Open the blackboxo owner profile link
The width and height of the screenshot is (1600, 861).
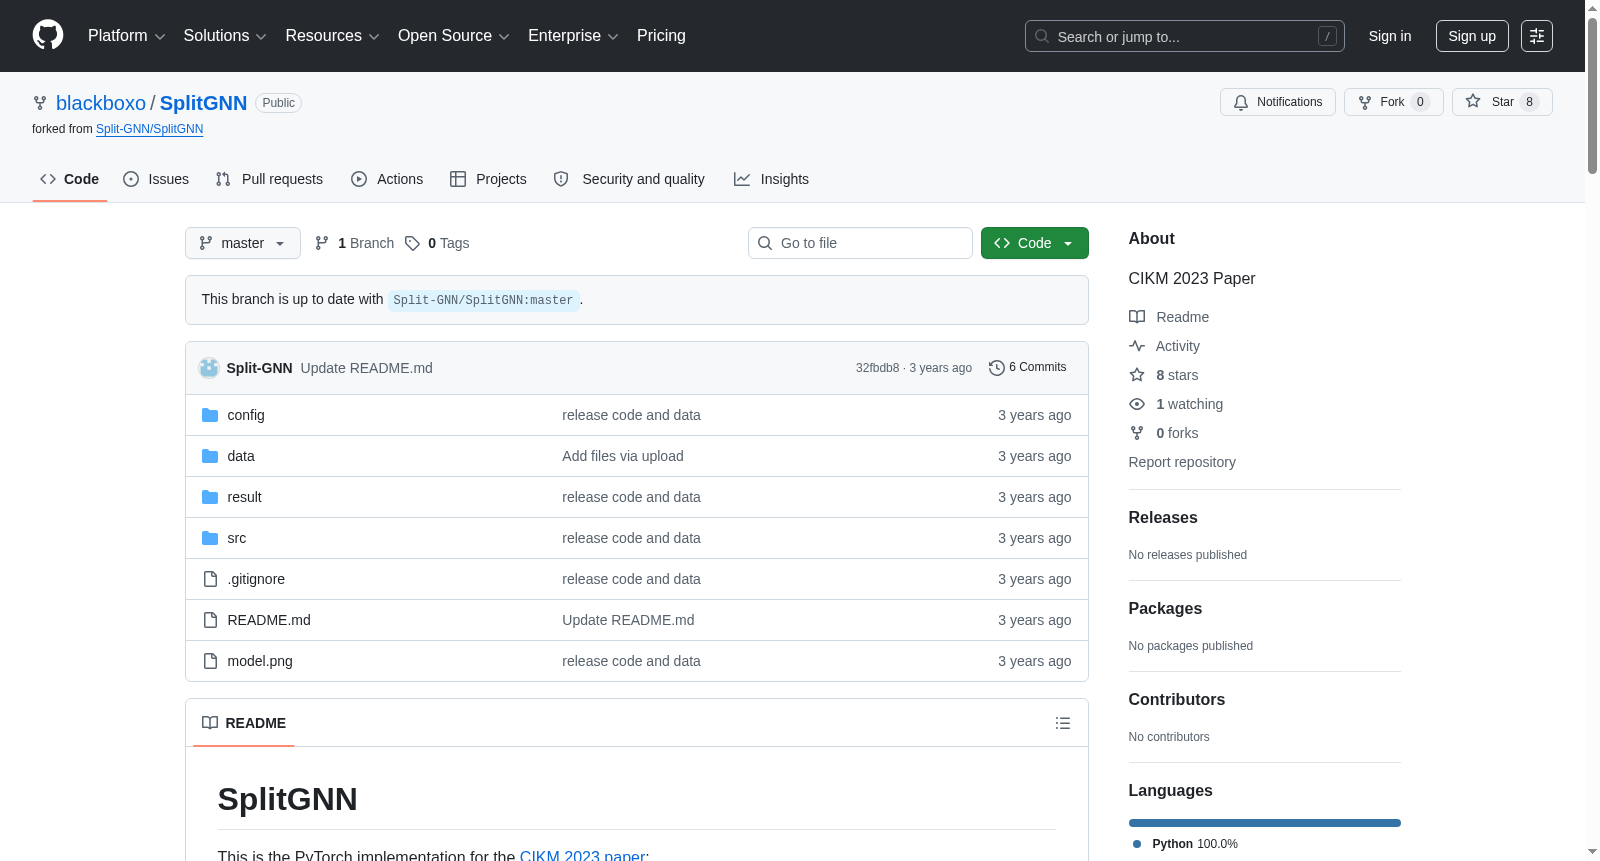[101, 103]
